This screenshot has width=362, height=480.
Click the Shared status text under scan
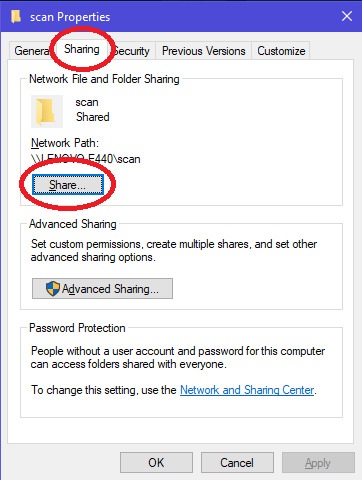[92, 117]
